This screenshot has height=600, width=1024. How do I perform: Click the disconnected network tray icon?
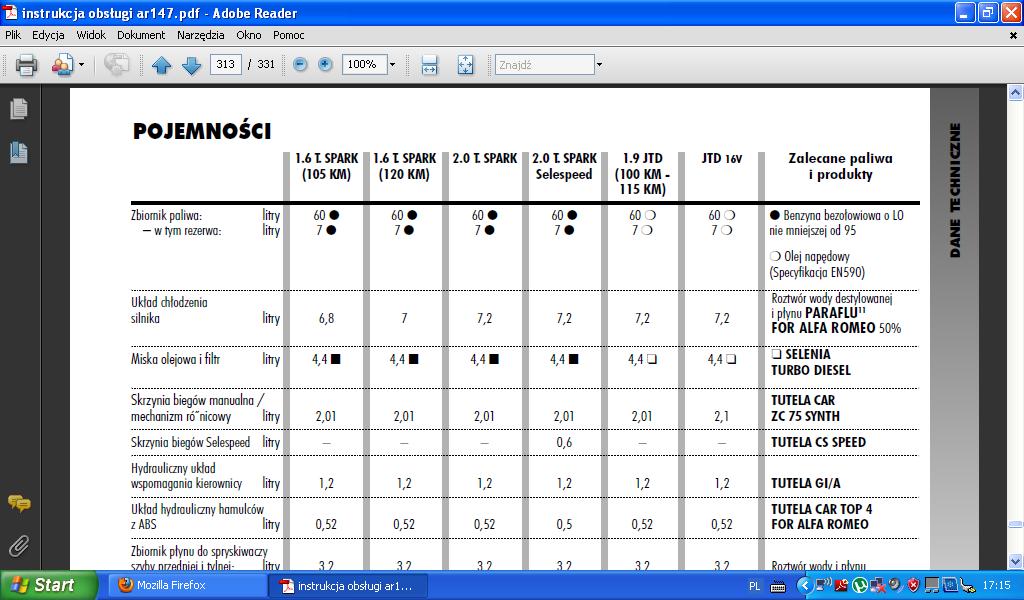[877, 585]
